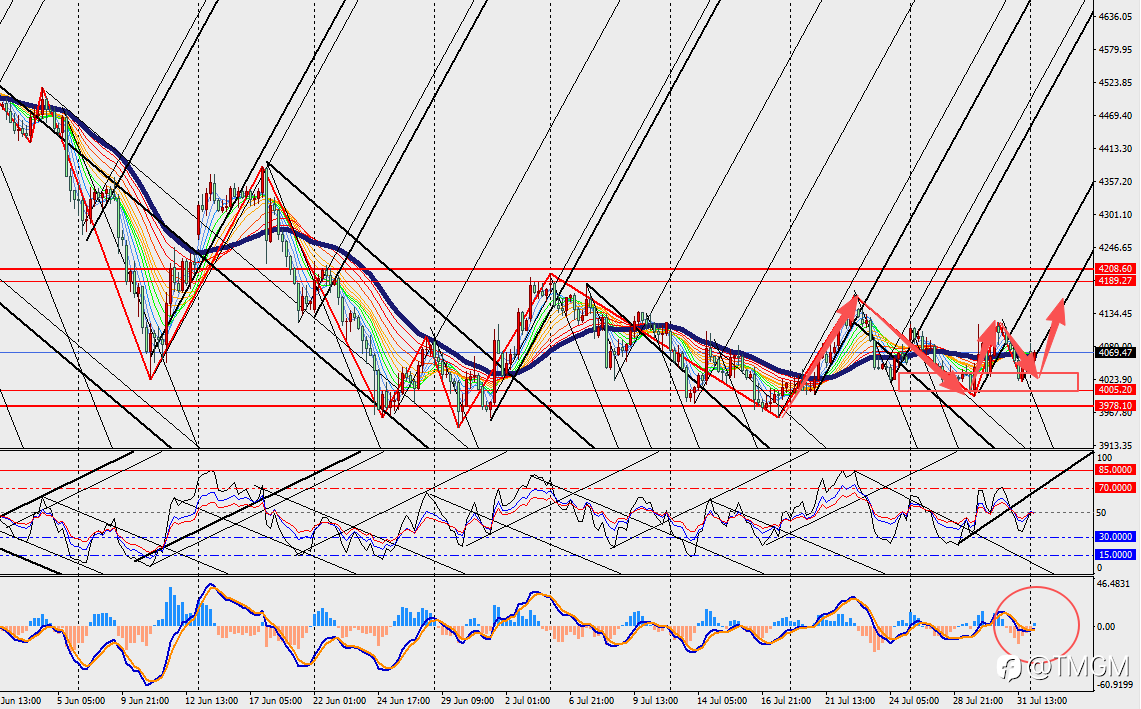The width and height of the screenshot is (1141, 709).
Task: Click the 14 Jul 05:00 time label
Action: click(723, 701)
